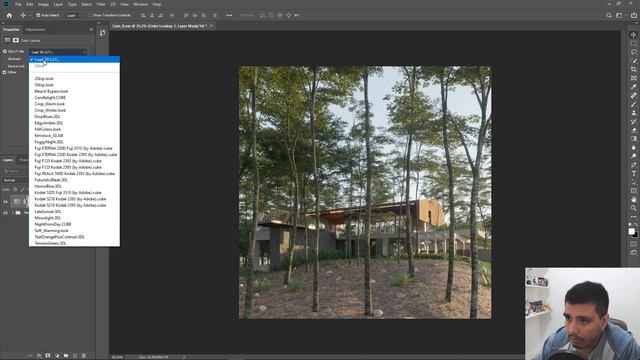Select the Lasso tool
Viewport: 640px width, 360px height.
tap(633, 52)
